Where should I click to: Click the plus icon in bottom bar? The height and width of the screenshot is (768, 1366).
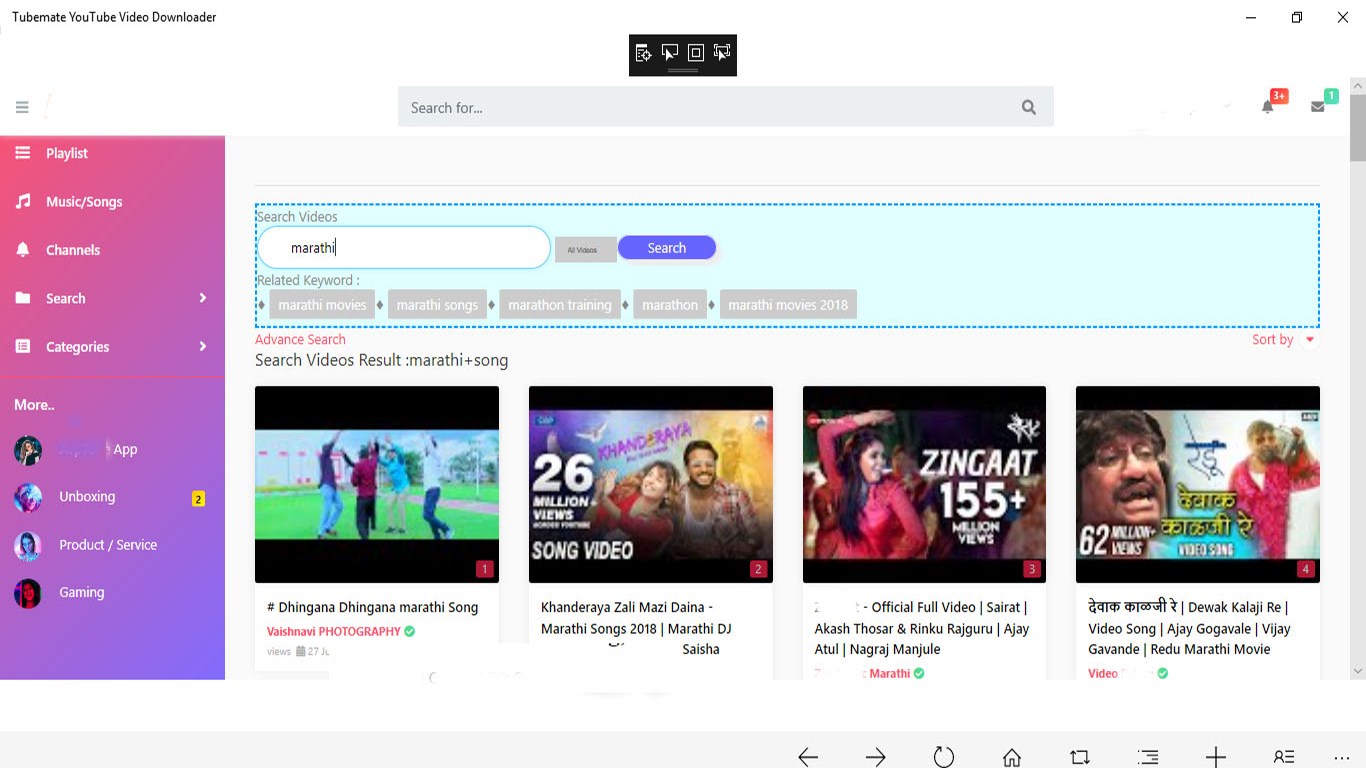click(1216, 757)
